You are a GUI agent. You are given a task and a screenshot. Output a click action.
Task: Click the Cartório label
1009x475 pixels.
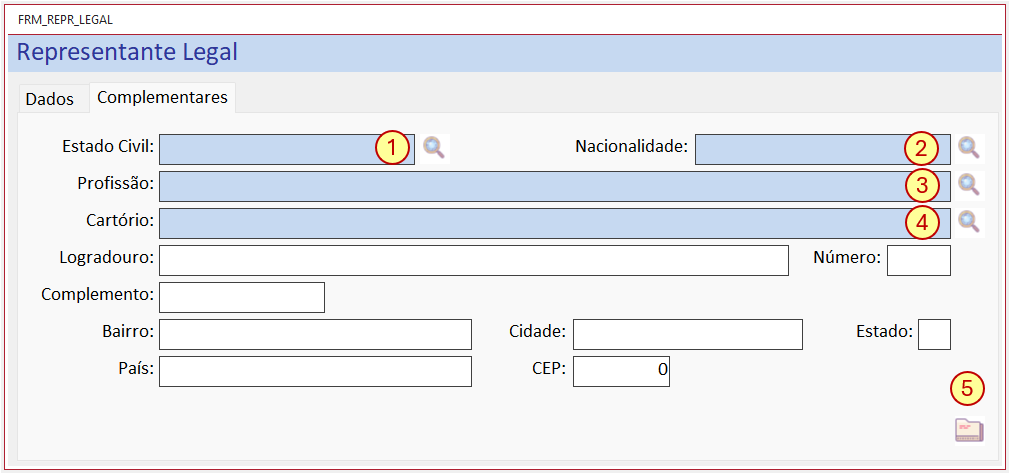[x=121, y=221]
